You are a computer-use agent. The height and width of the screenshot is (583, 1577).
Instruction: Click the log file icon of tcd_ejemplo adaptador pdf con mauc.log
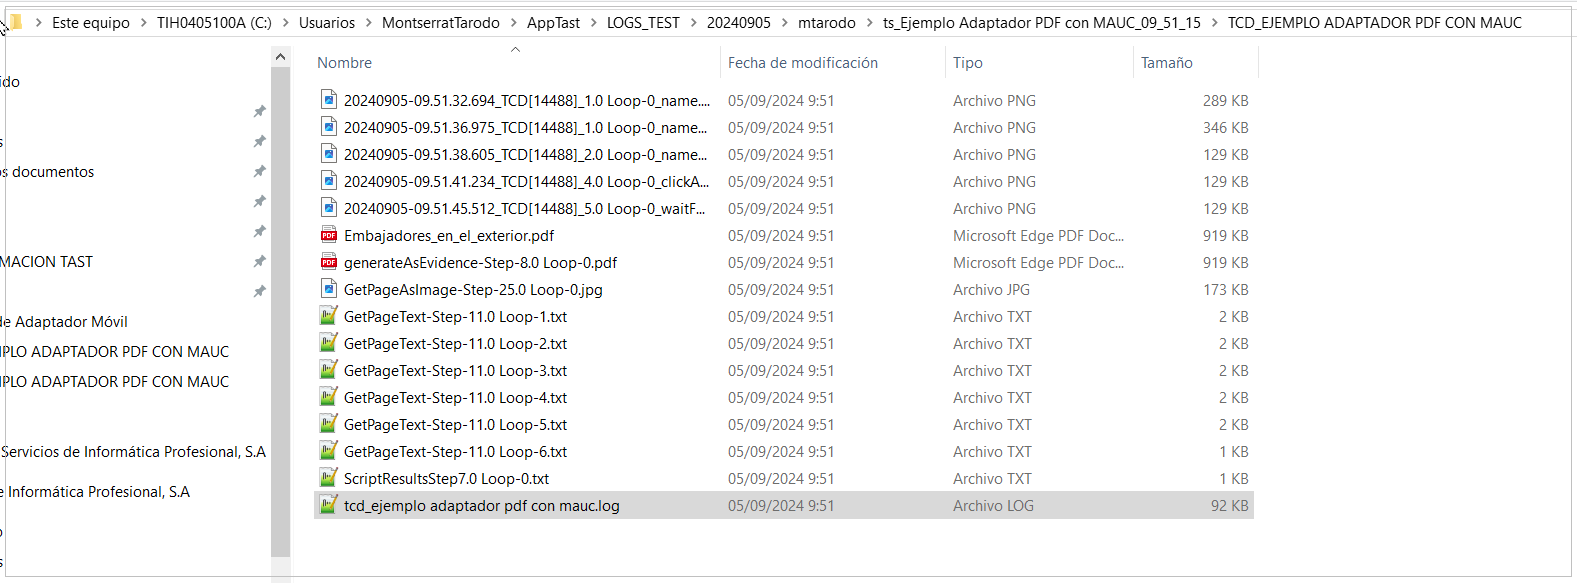click(328, 506)
